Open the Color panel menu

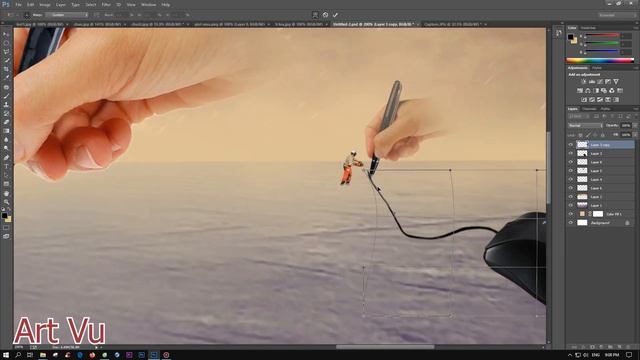click(x=636, y=28)
